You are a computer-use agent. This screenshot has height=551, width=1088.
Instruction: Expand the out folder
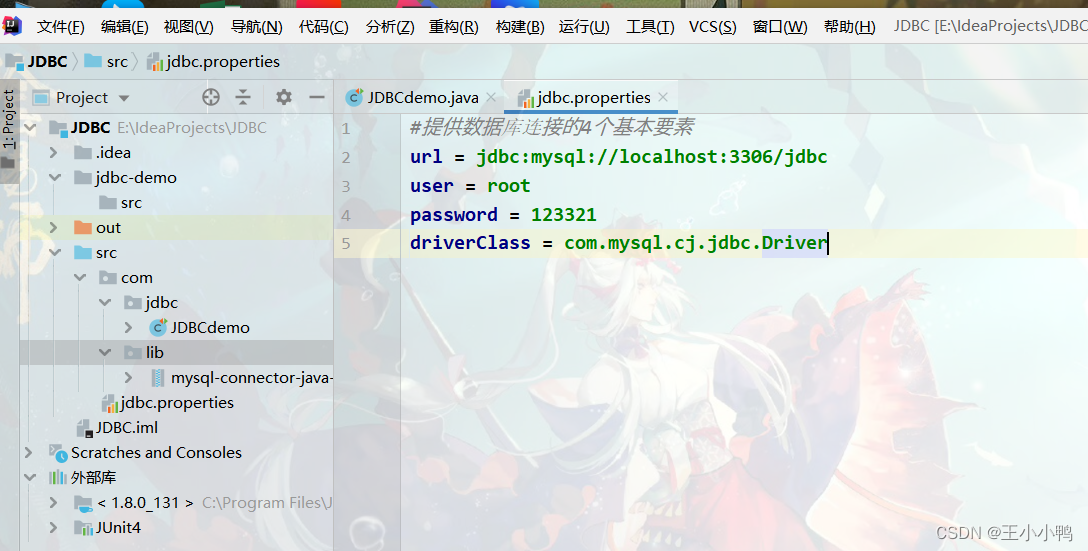pyautogui.click(x=54, y=228)
